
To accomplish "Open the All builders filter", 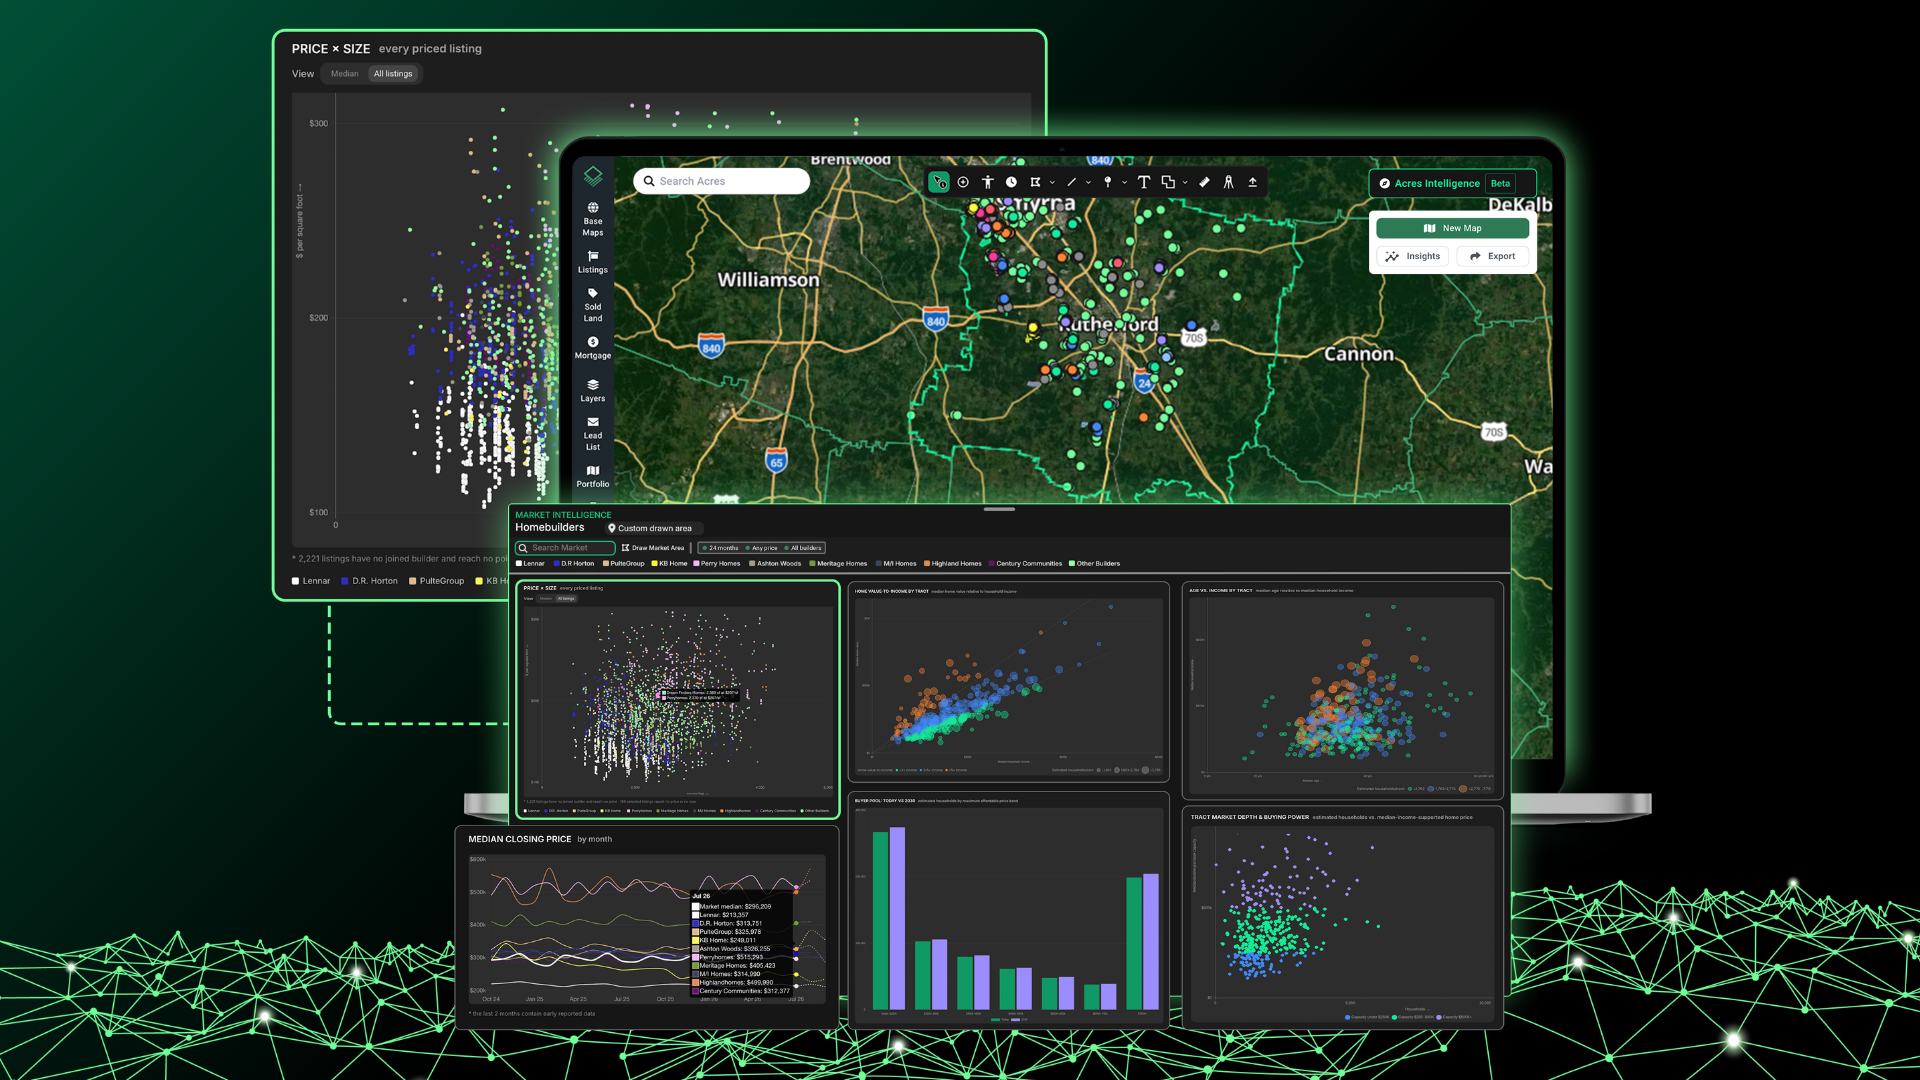I will pyautogui.click(x=803, y=548).
